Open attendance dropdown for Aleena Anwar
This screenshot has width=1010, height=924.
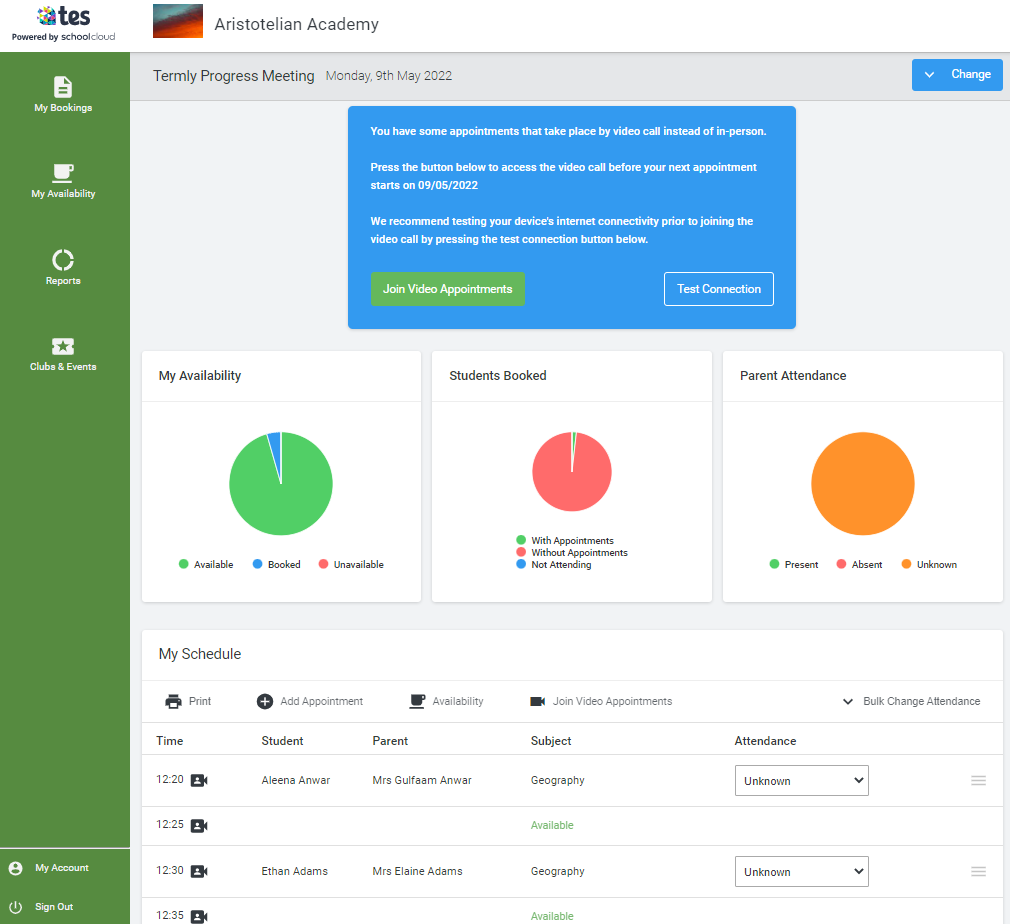pos(801,780)
